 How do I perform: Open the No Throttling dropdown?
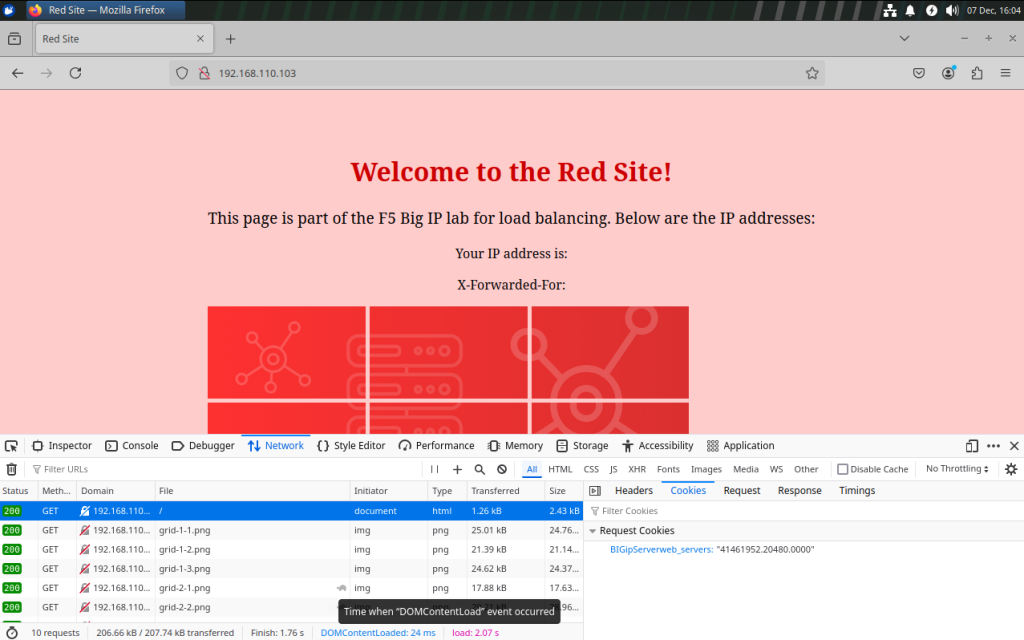pos(957,468)
